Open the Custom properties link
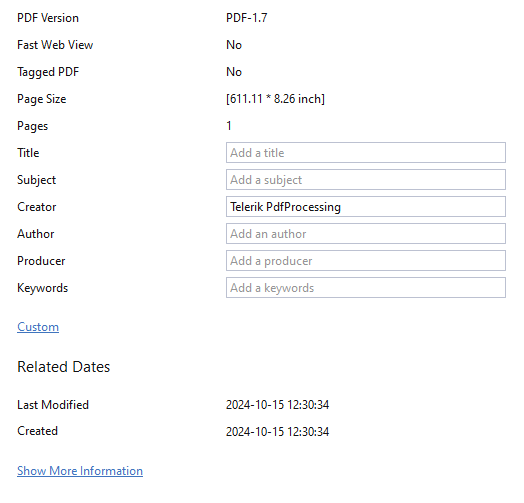 [x=38, y=327]
